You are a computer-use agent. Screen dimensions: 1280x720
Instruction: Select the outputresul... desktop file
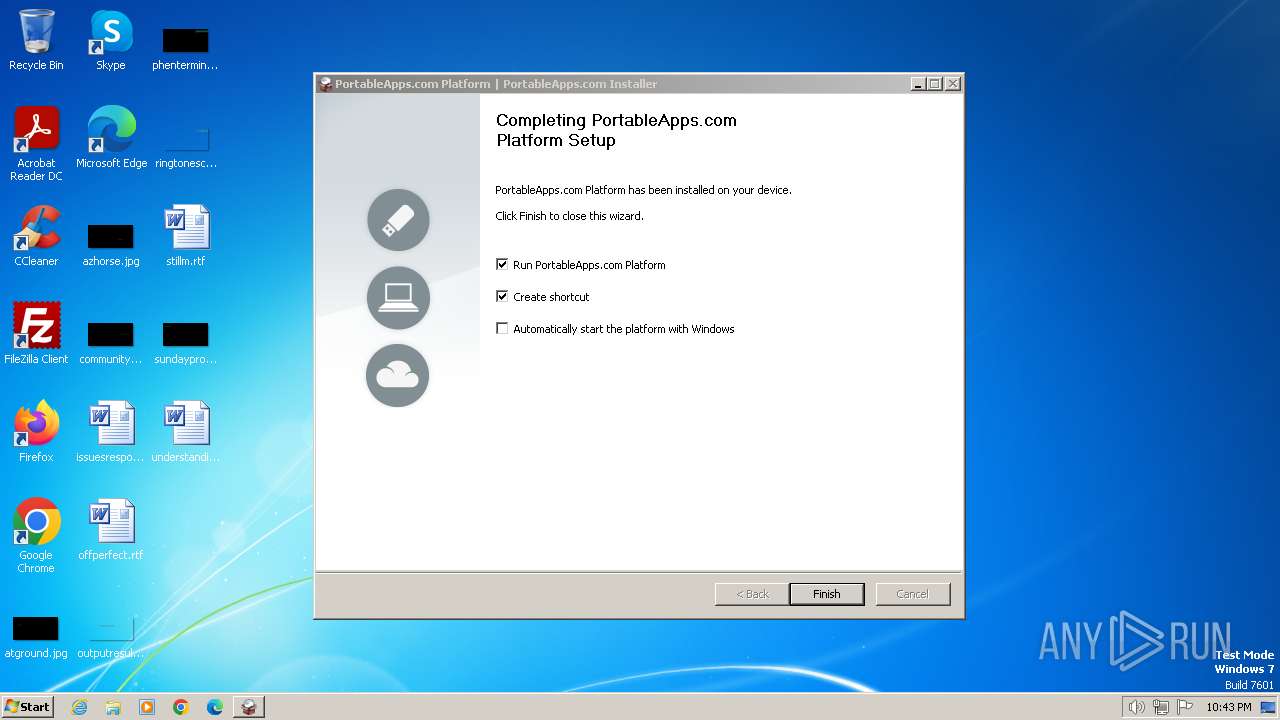pyautogui.click(x=111, y=638)
